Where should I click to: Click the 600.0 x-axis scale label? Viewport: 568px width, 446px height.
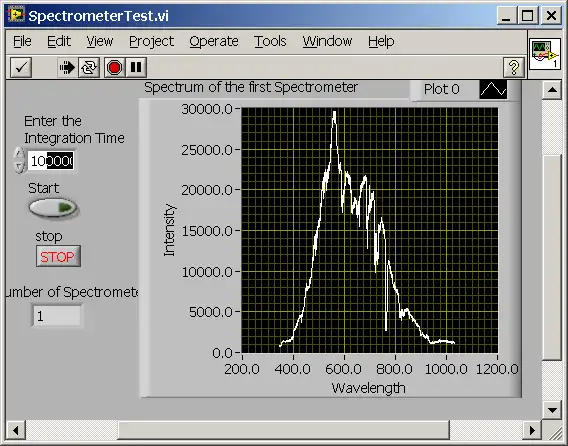343,369
